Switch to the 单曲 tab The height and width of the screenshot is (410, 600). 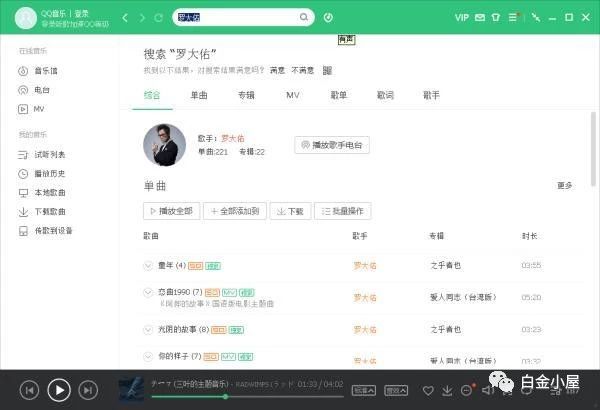pyautogui.click(x=199, y=95)
